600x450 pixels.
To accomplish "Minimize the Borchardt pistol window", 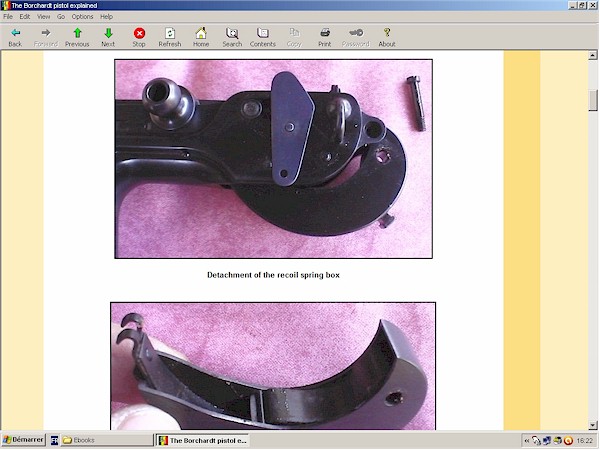I will (573, 5).
